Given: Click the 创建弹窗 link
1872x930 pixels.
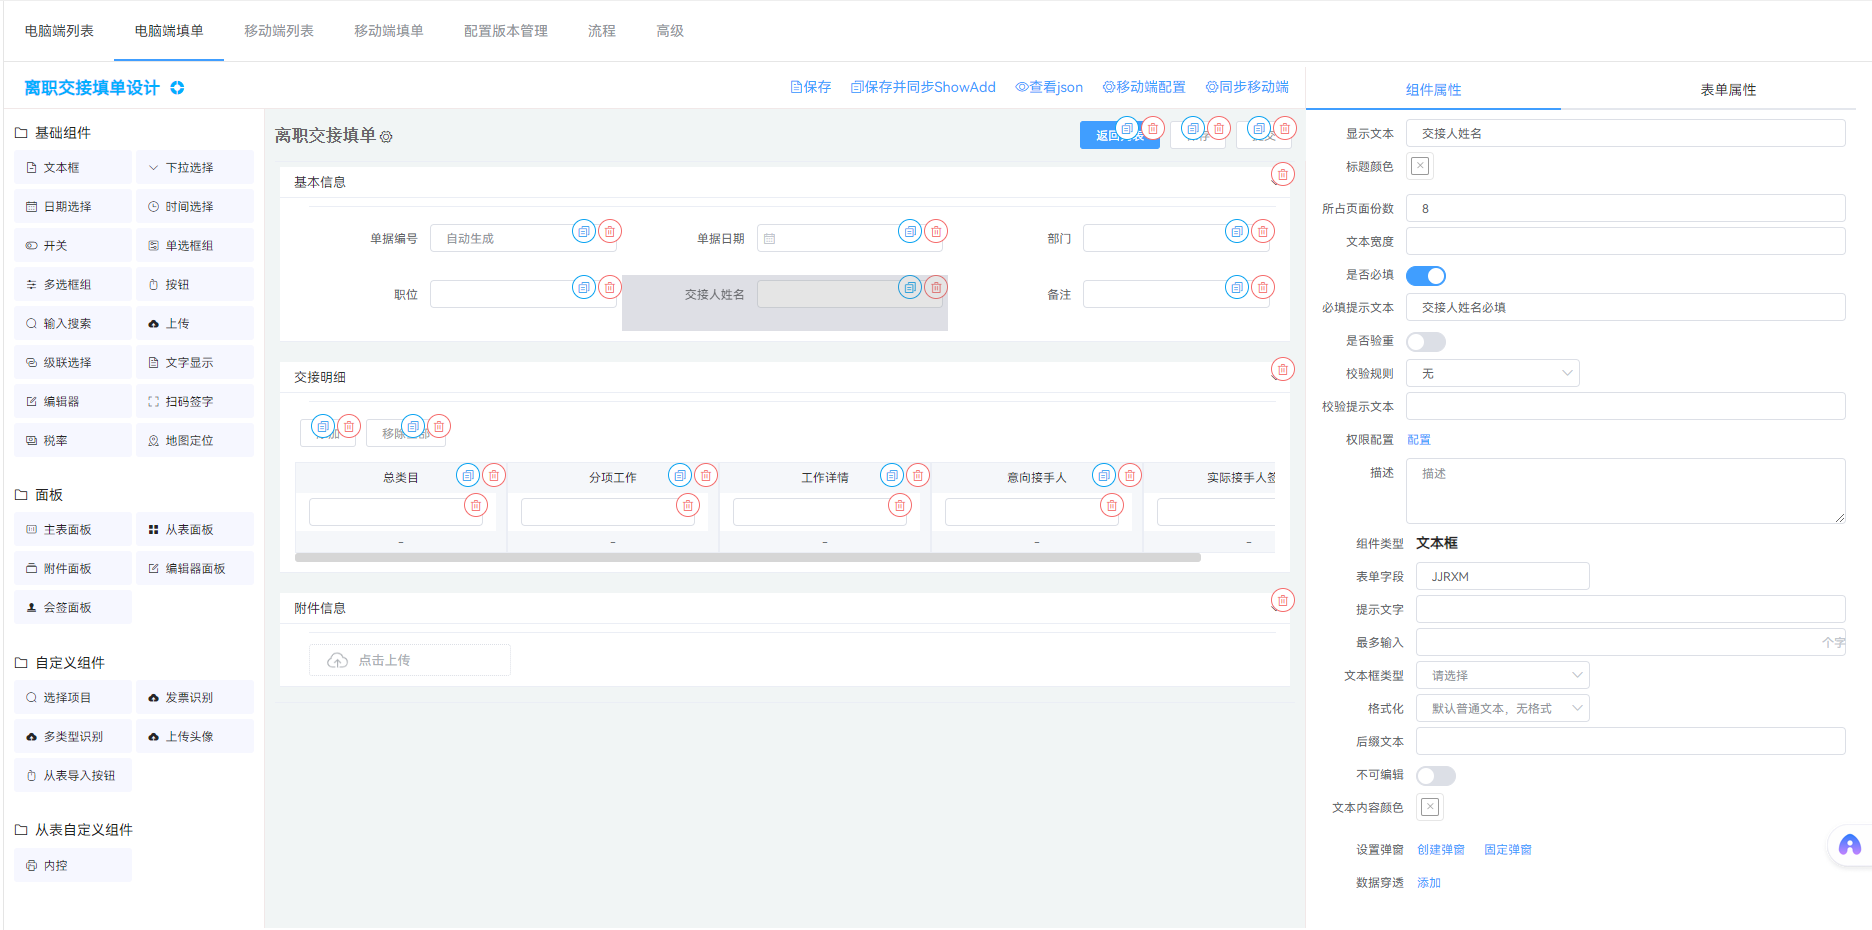Looking at the screenshot, I should tap(1441, 850).
